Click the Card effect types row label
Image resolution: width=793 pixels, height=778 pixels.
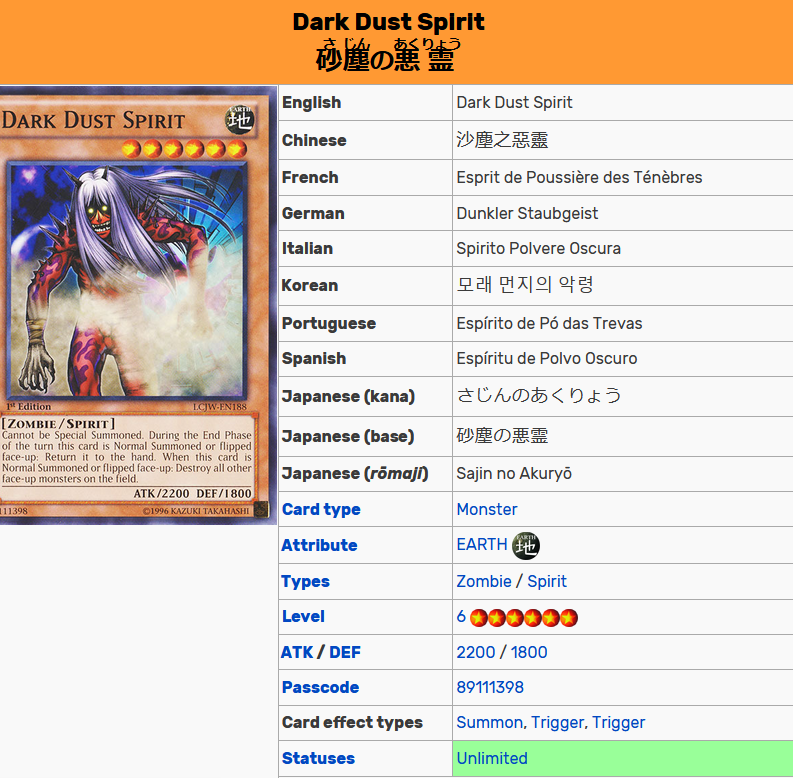(352, 723)
